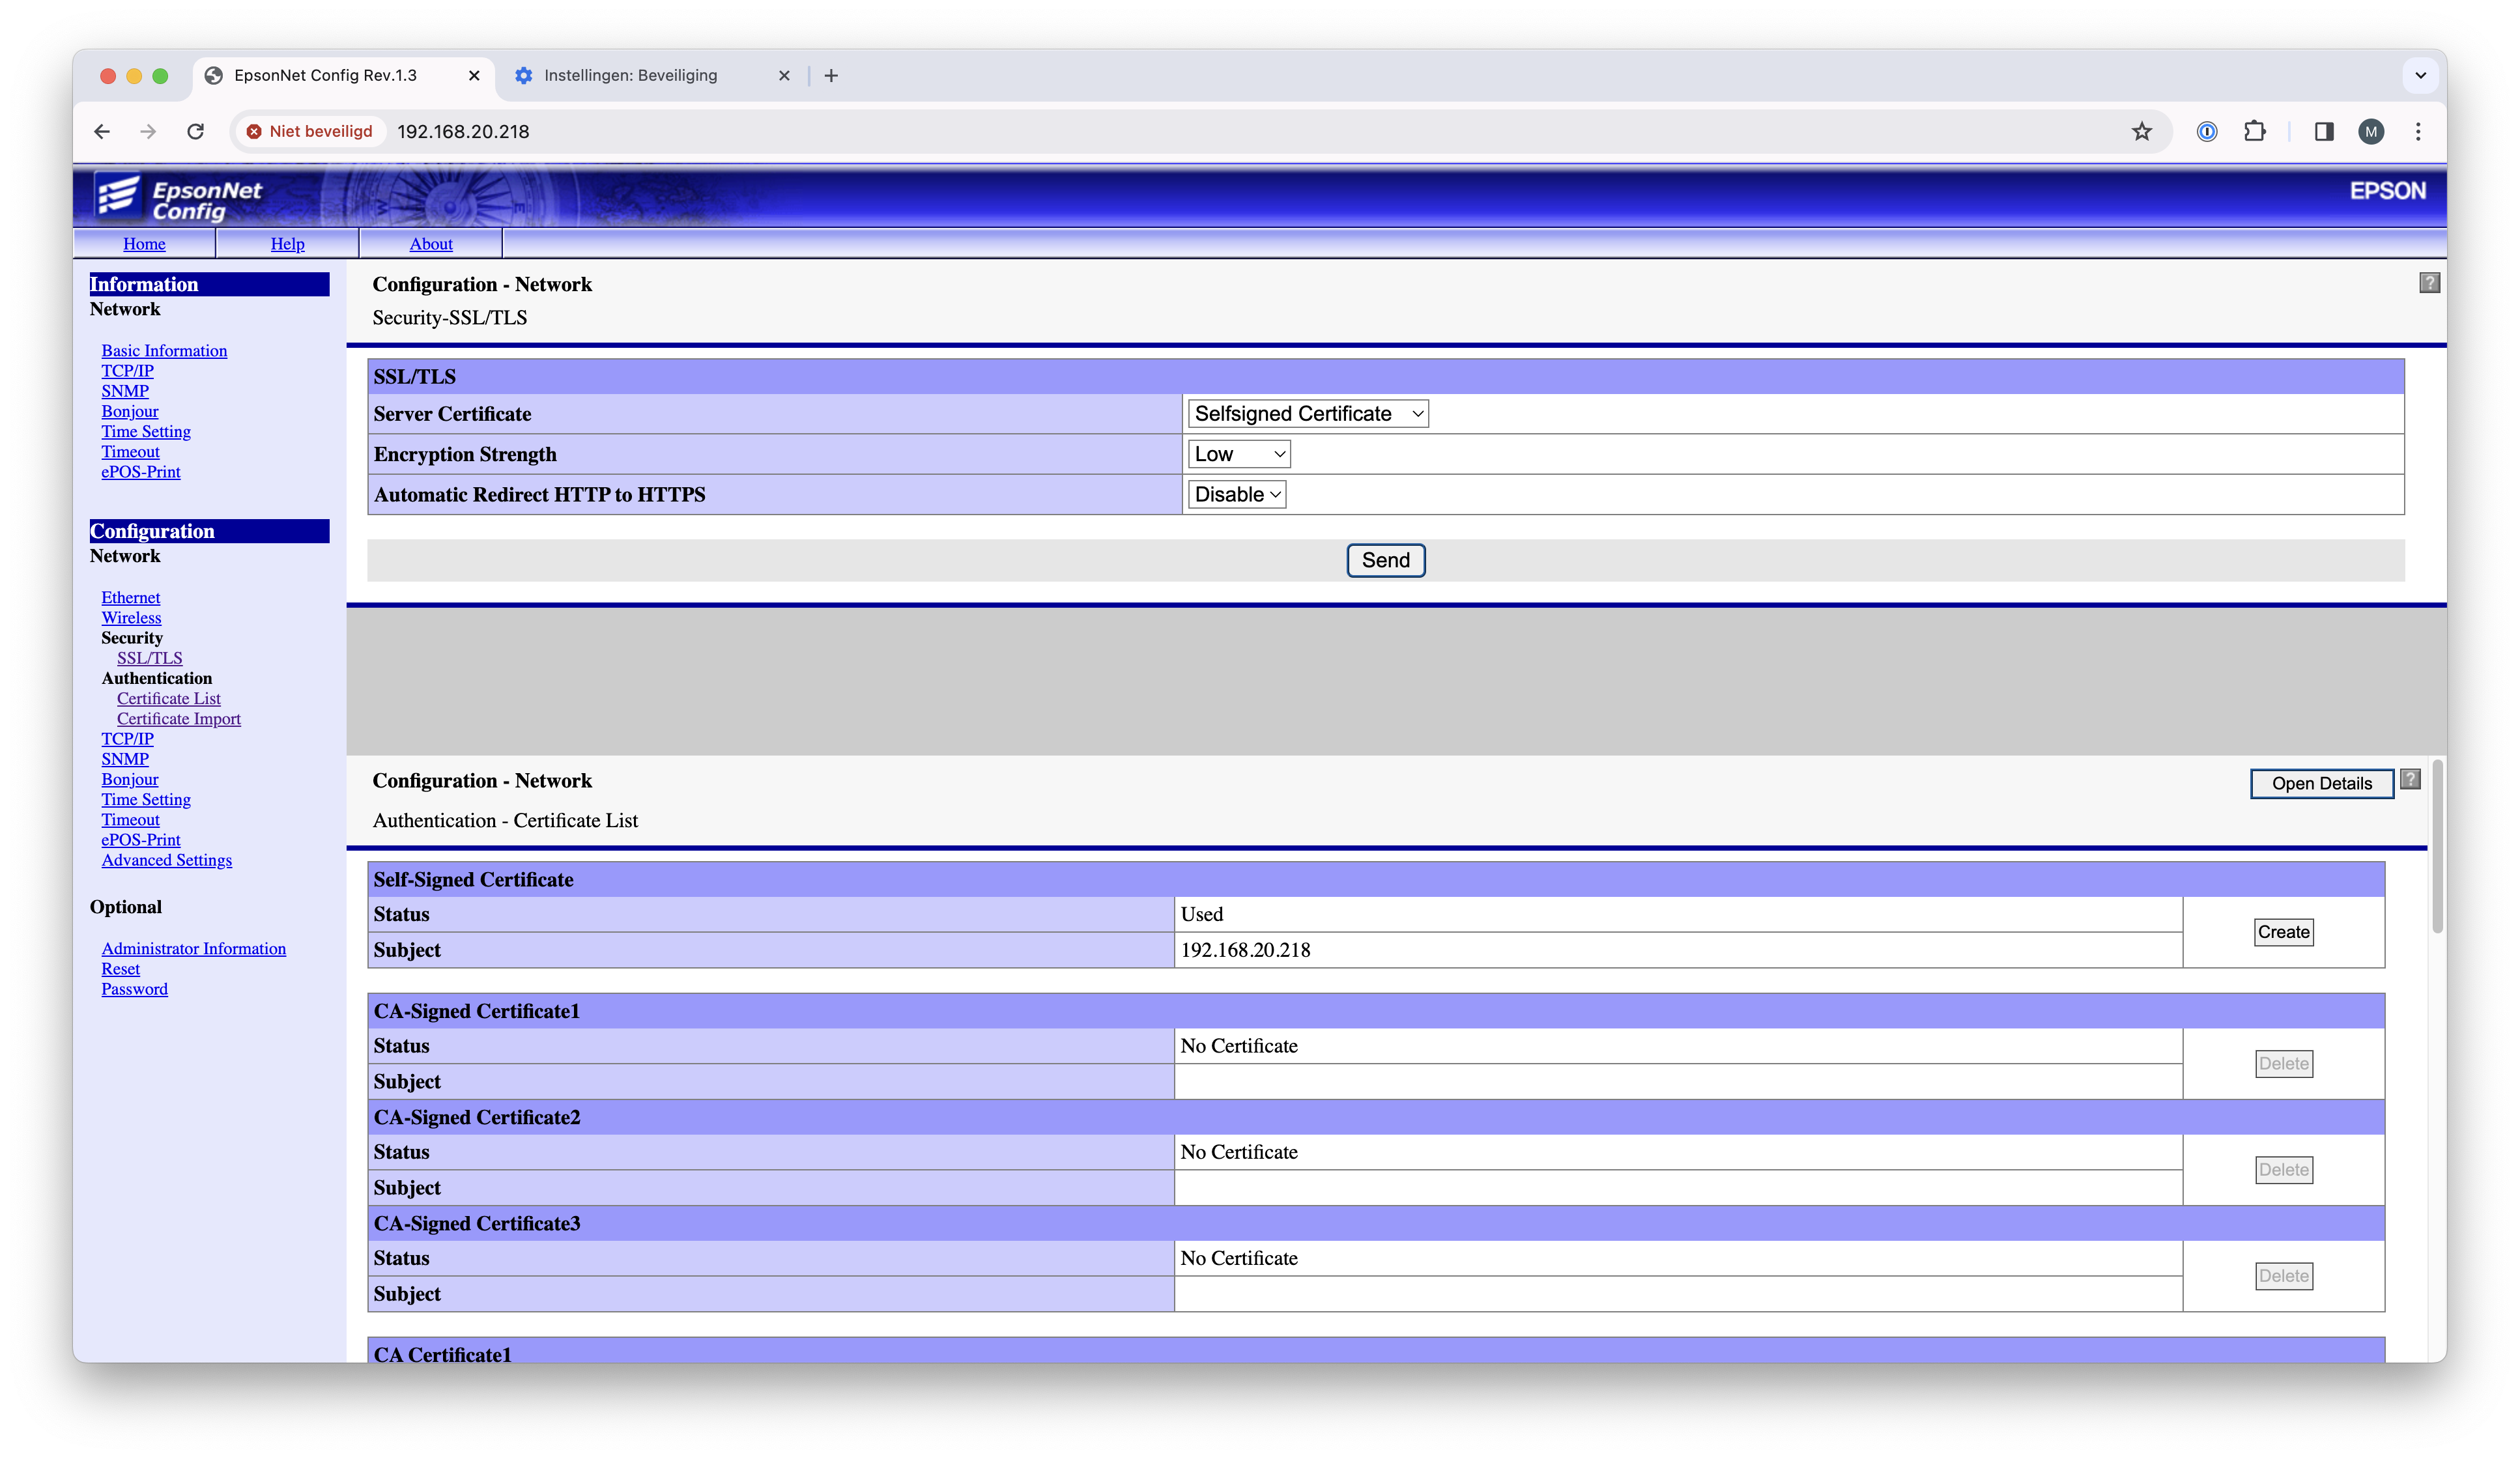Open SNMP under Configuration
Viewport: 2520px width, 1459px height.
[x=125, y=758]
